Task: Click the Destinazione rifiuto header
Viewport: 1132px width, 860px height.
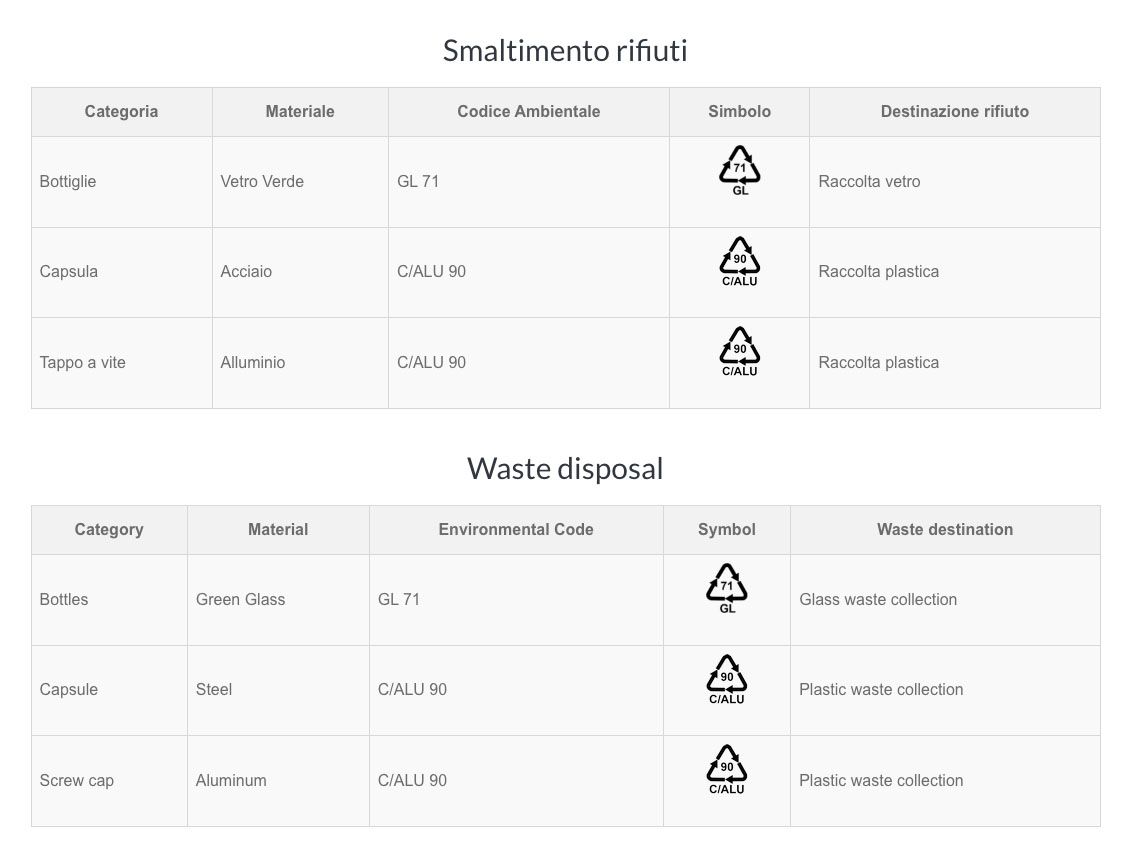Action: pos(954,112)
